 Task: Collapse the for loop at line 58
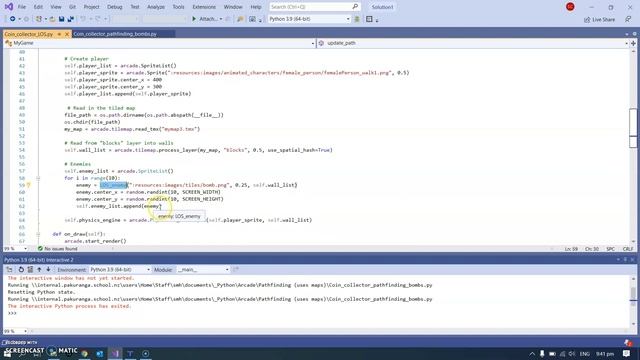click(x=38, y=178)
